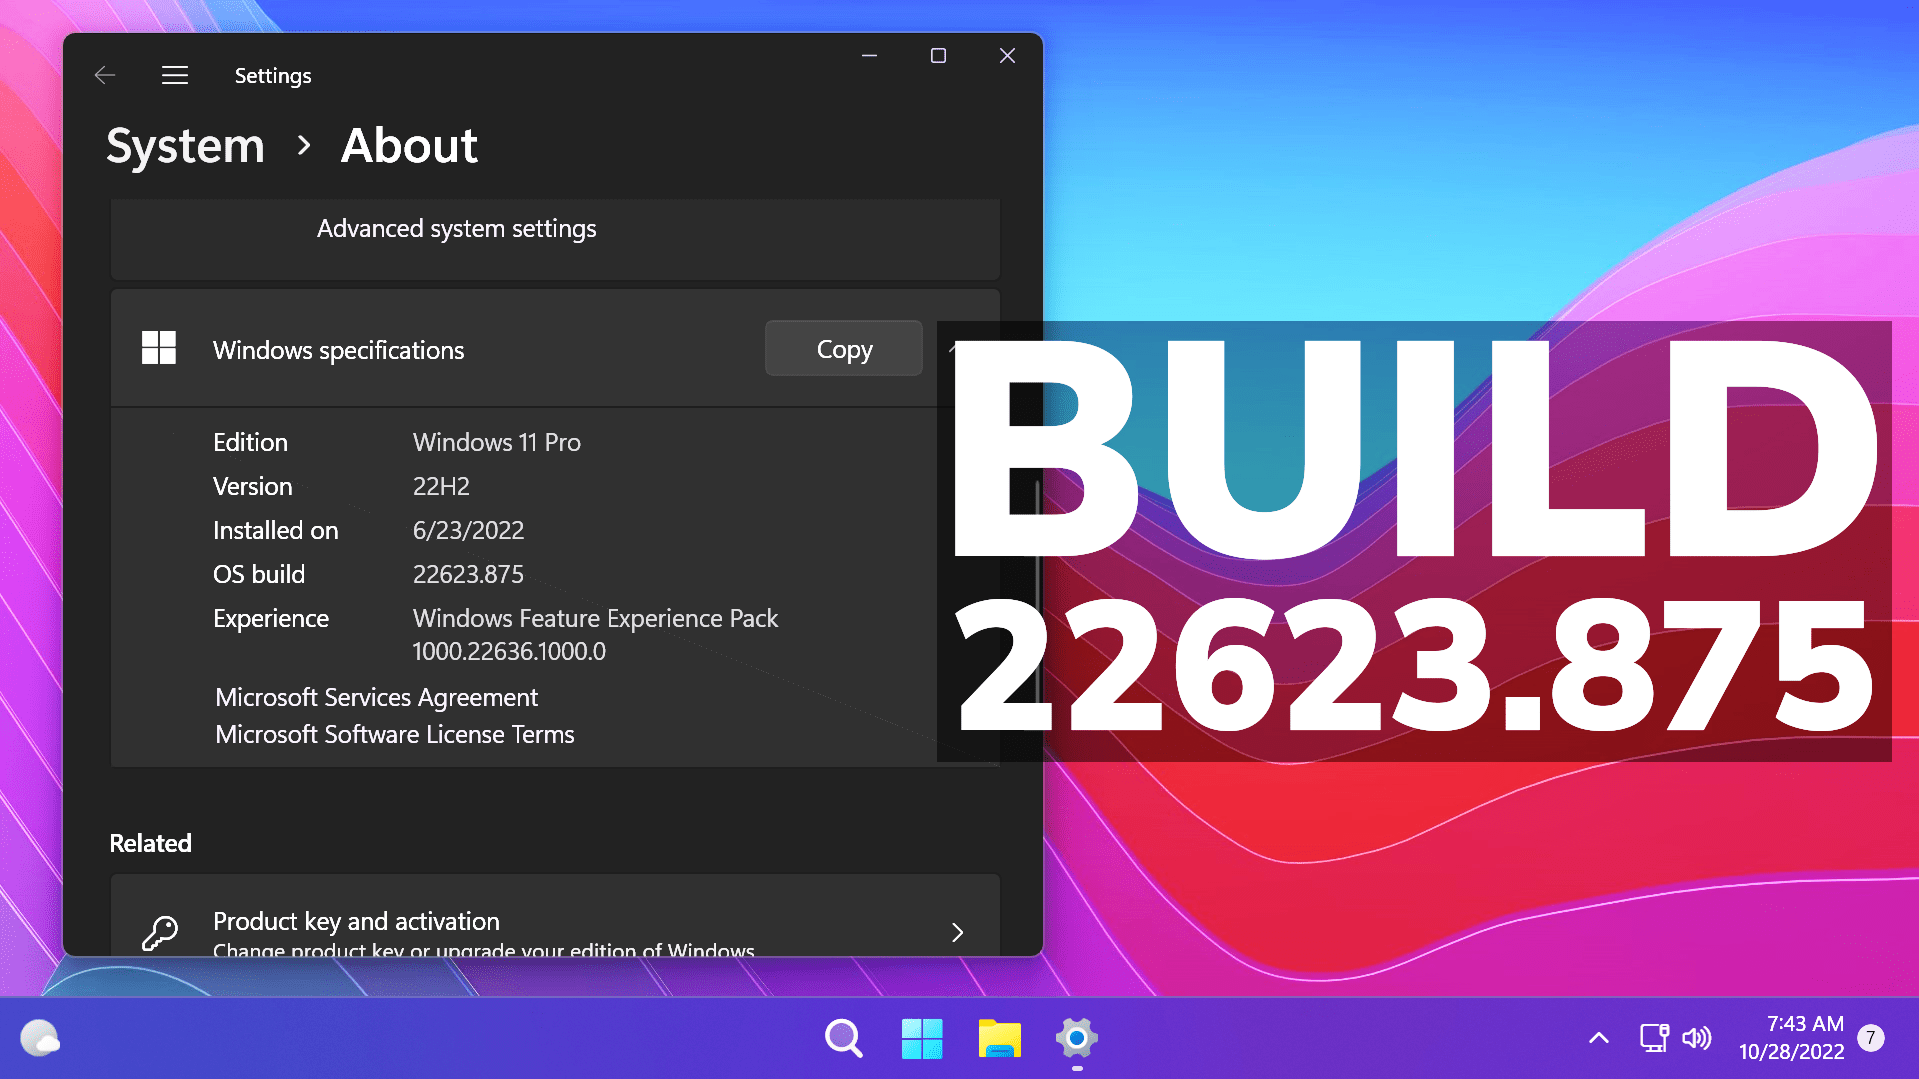Click the Installed on label
Image resolution: width=1919 pixels, height=1079 pixels.
(276, 530)
